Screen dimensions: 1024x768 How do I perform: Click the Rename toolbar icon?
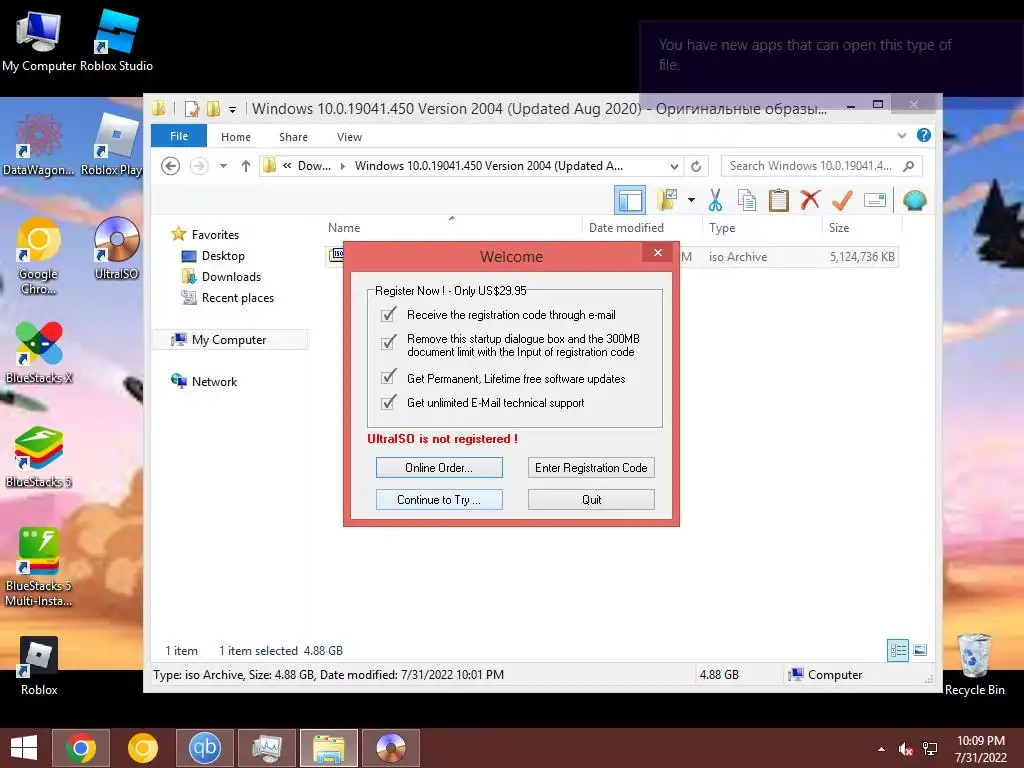point(874,200)
